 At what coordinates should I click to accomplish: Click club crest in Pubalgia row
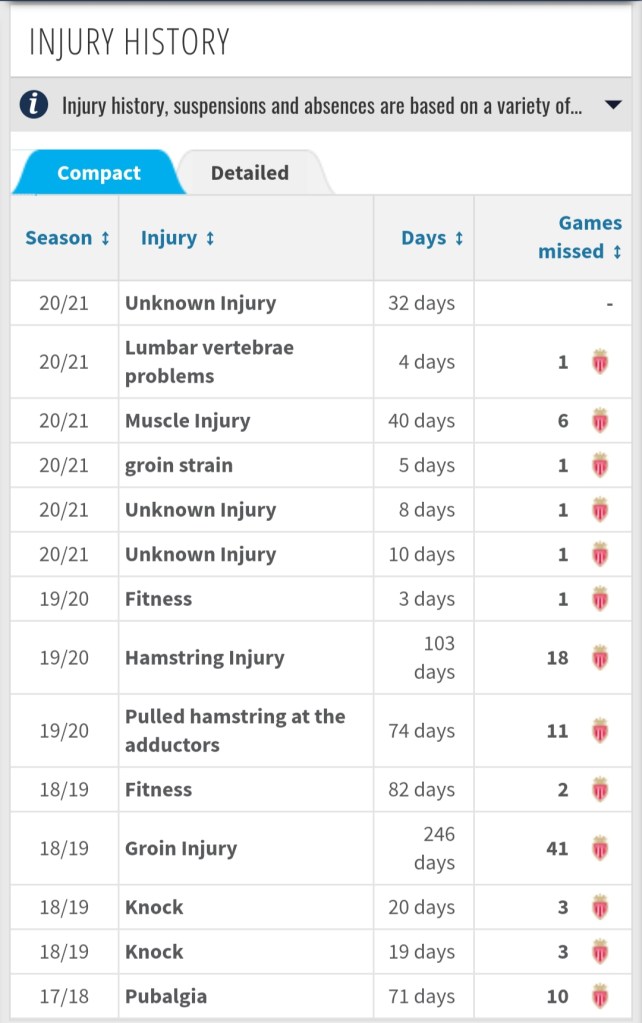[x=600, y=996]
